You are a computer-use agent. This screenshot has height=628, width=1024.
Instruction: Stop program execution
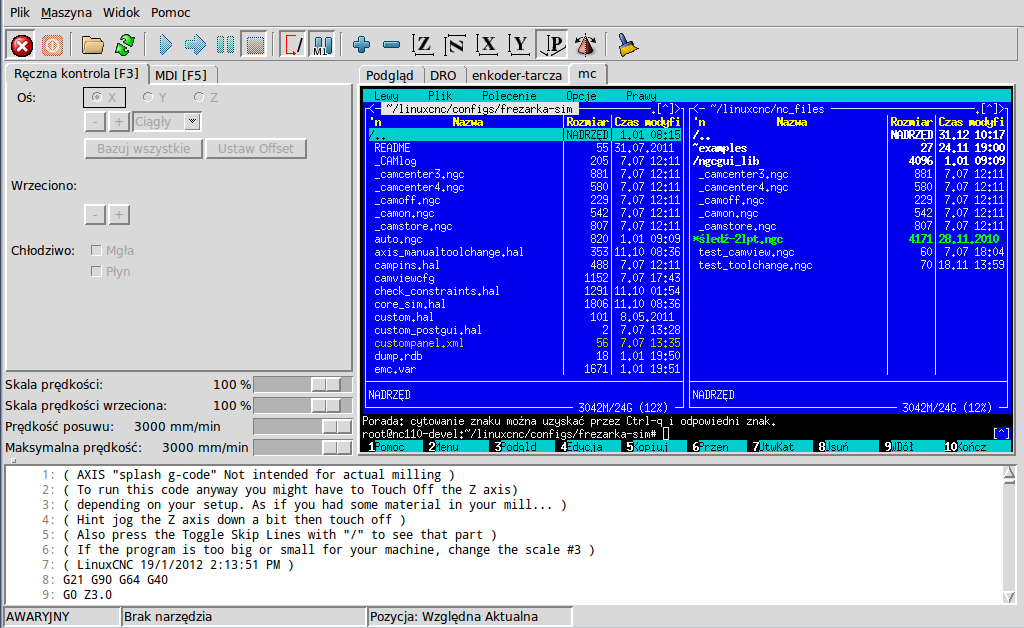click(255, 45)
